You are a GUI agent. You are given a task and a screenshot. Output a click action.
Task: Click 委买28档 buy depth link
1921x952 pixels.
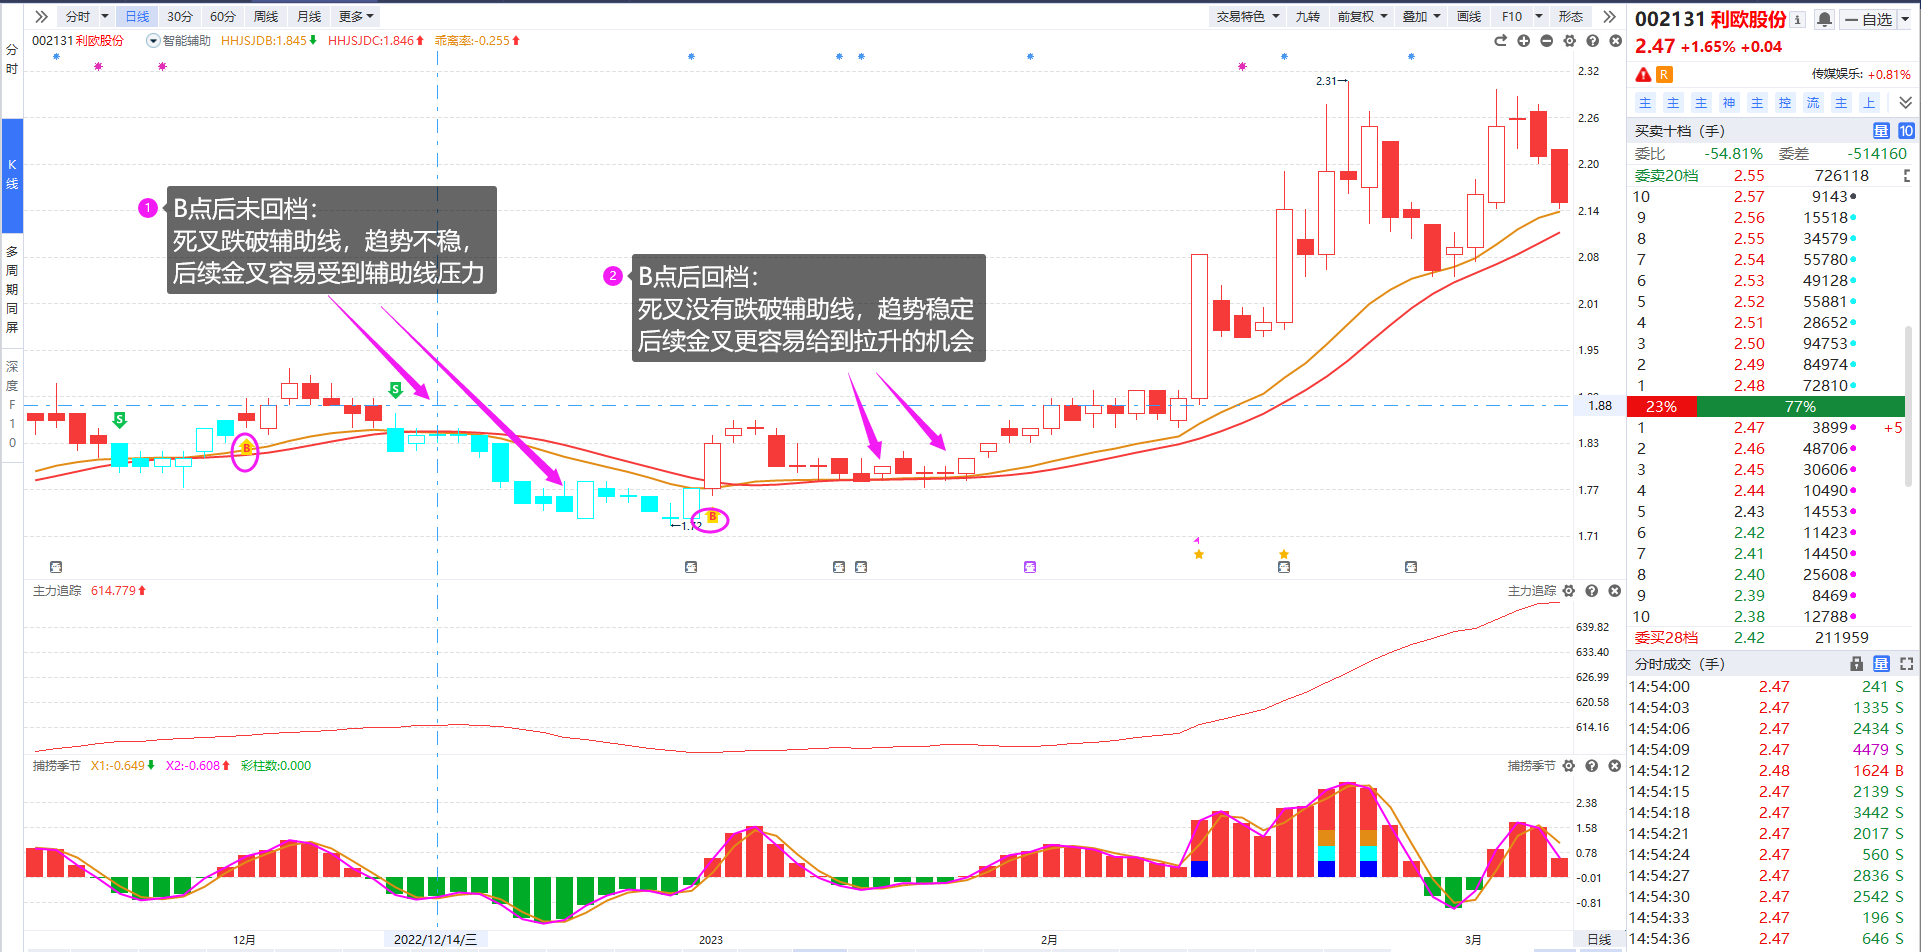[x=1666, y=638]
